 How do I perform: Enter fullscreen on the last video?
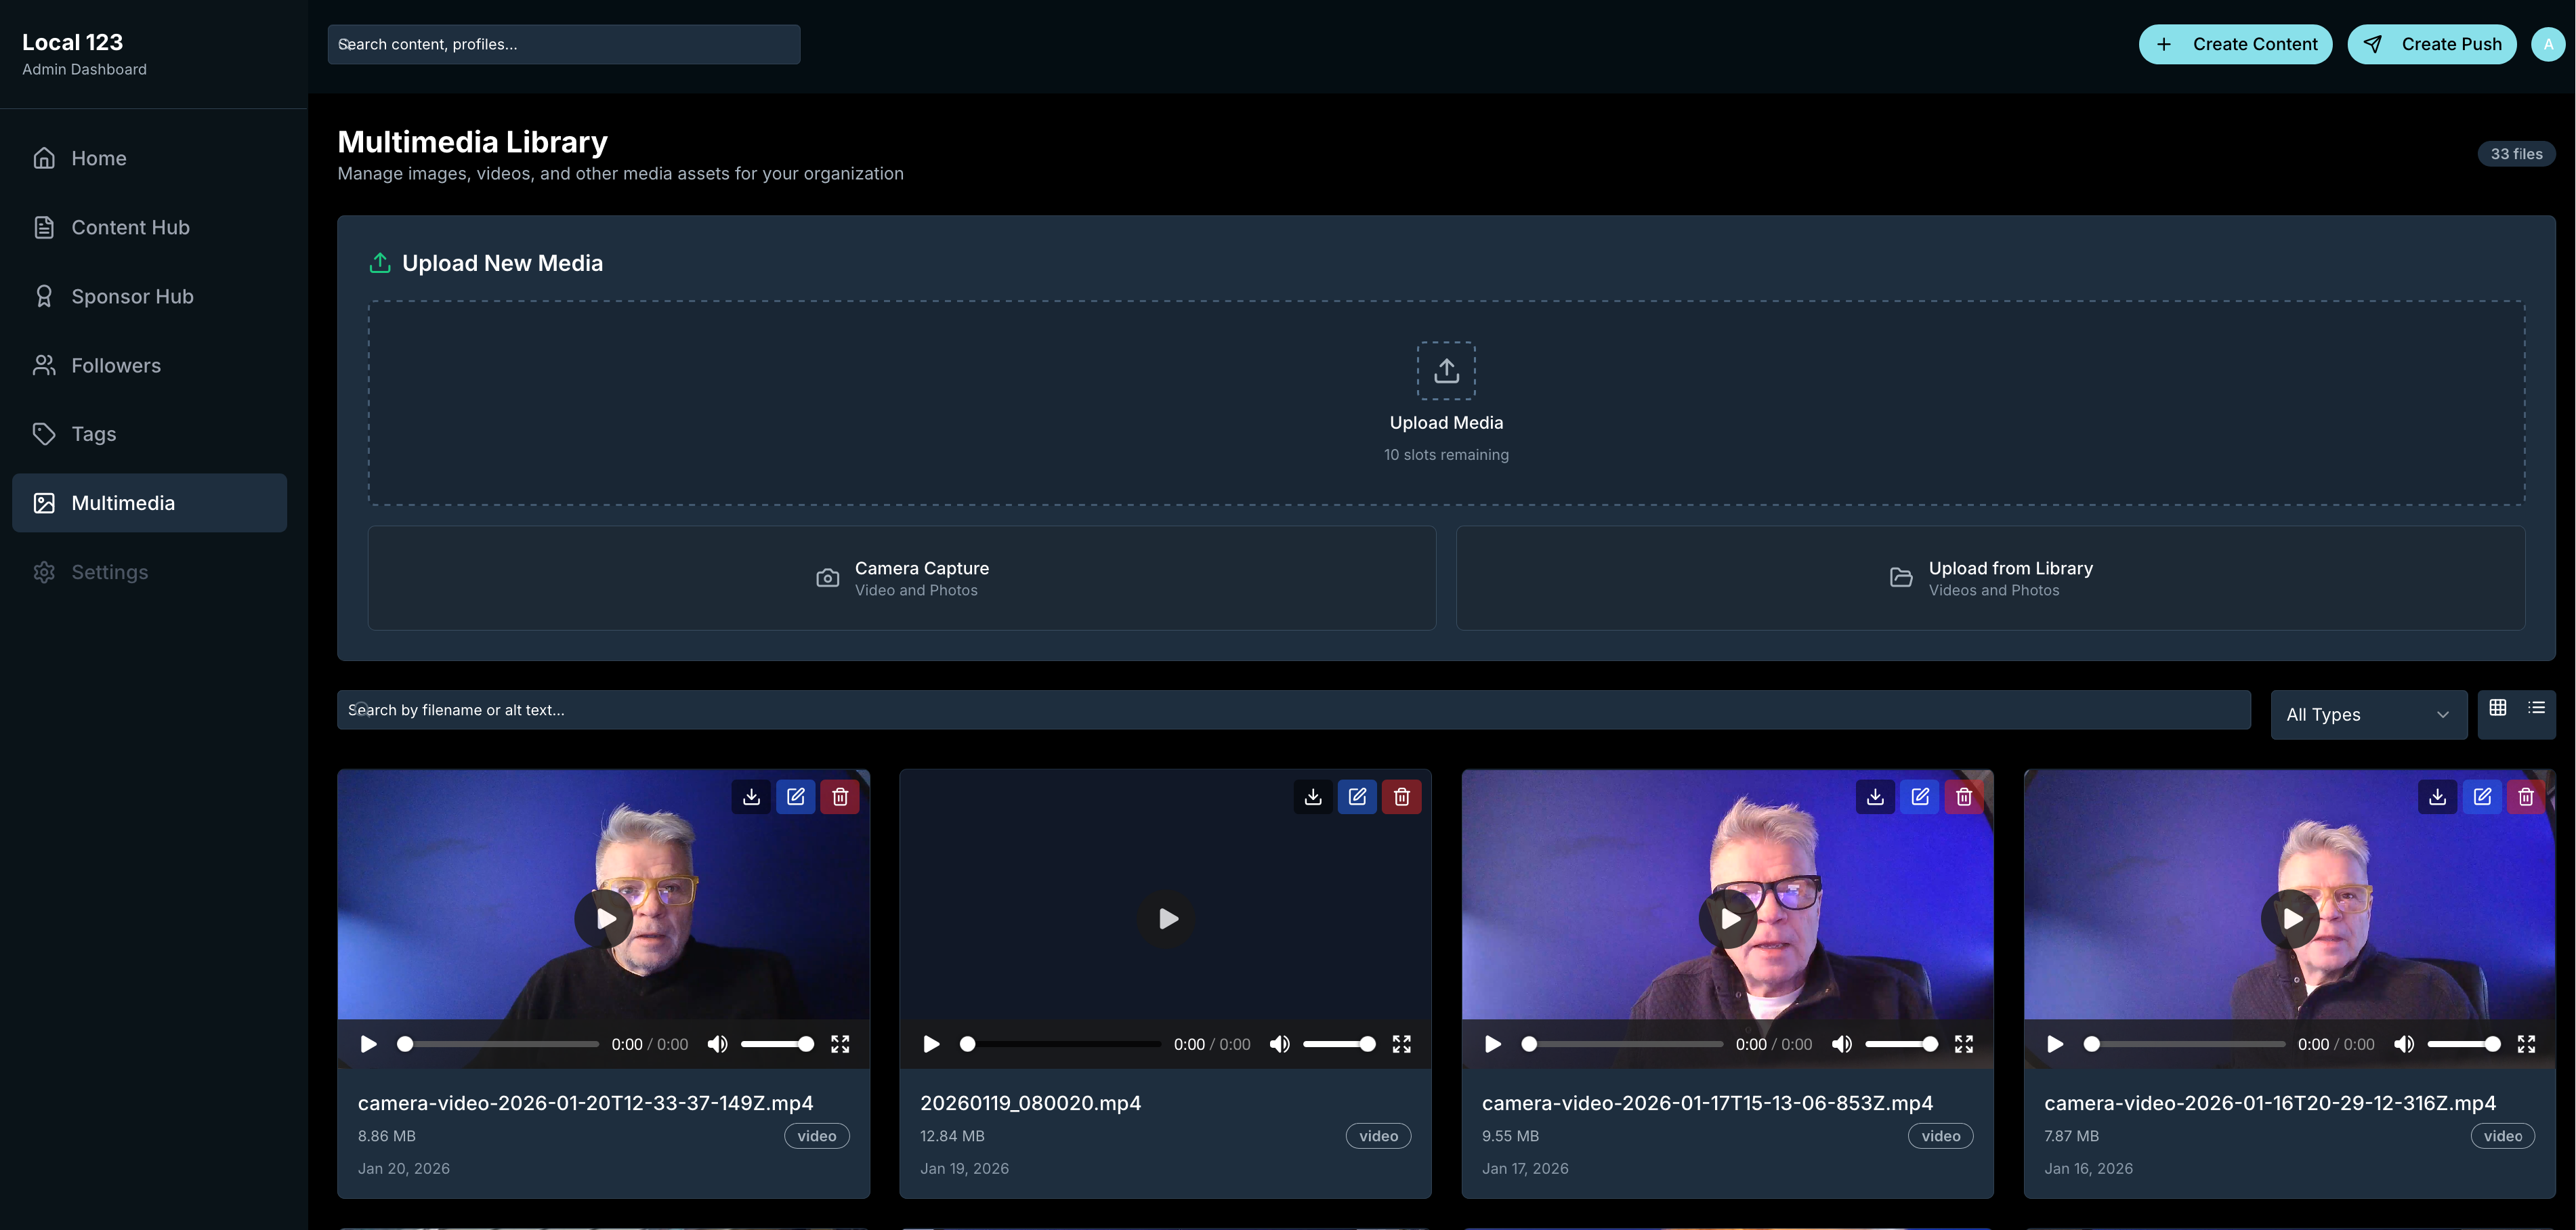[2525, 1043]
